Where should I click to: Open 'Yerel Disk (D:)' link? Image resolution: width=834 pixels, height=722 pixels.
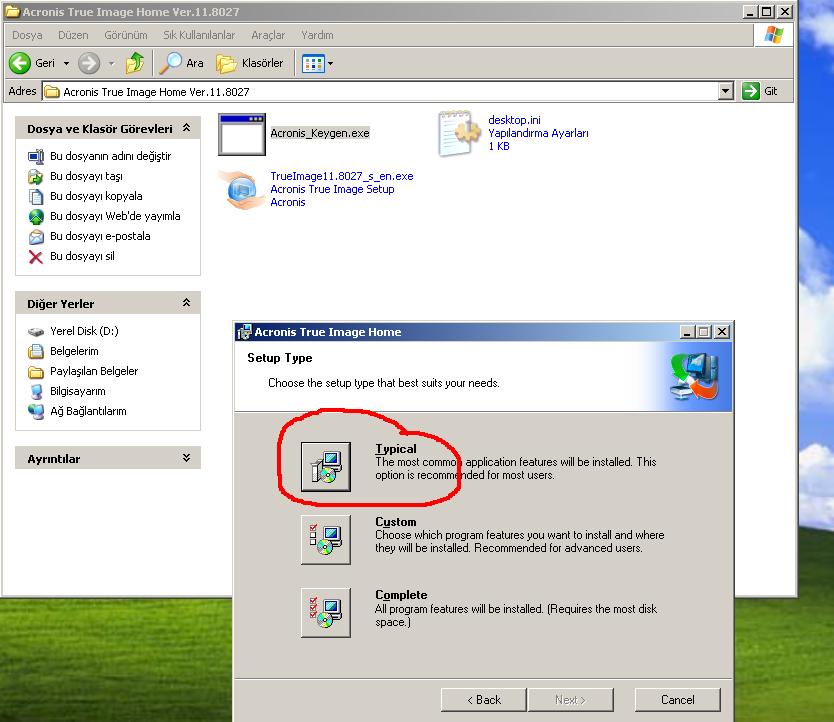pos(84,331)
